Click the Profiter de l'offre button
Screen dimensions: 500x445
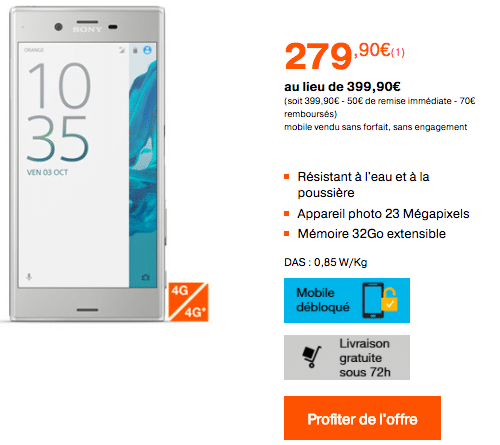click(x=362, y=418)
